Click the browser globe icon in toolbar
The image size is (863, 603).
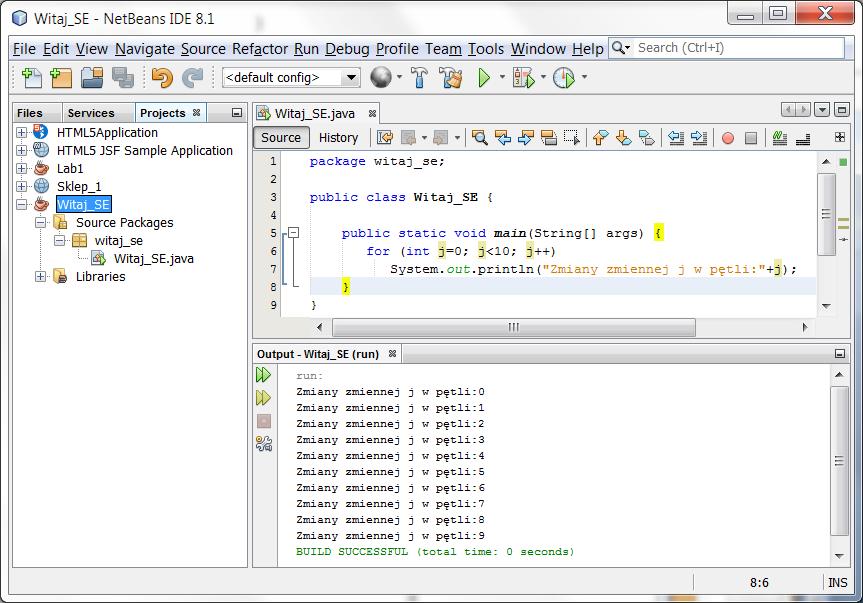click(381, 78)
